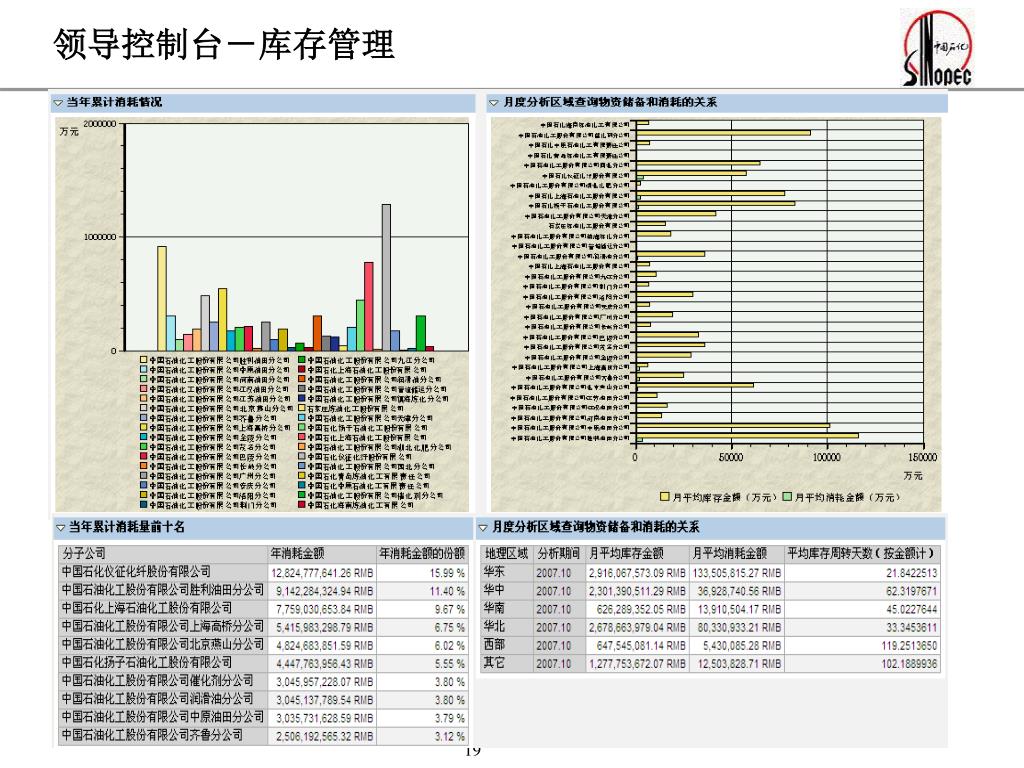Select 长岭分公司 legend swatch

144,466
